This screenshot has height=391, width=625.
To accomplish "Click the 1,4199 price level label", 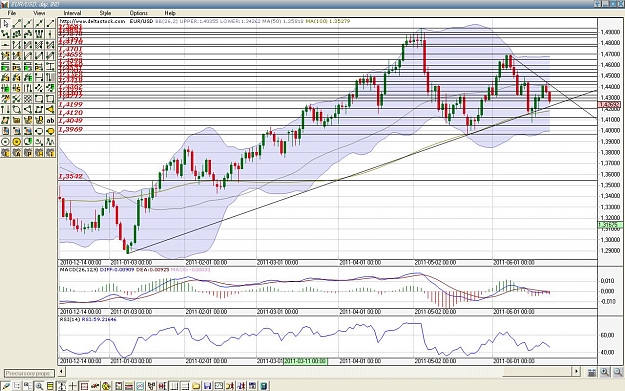I will 71,104.
